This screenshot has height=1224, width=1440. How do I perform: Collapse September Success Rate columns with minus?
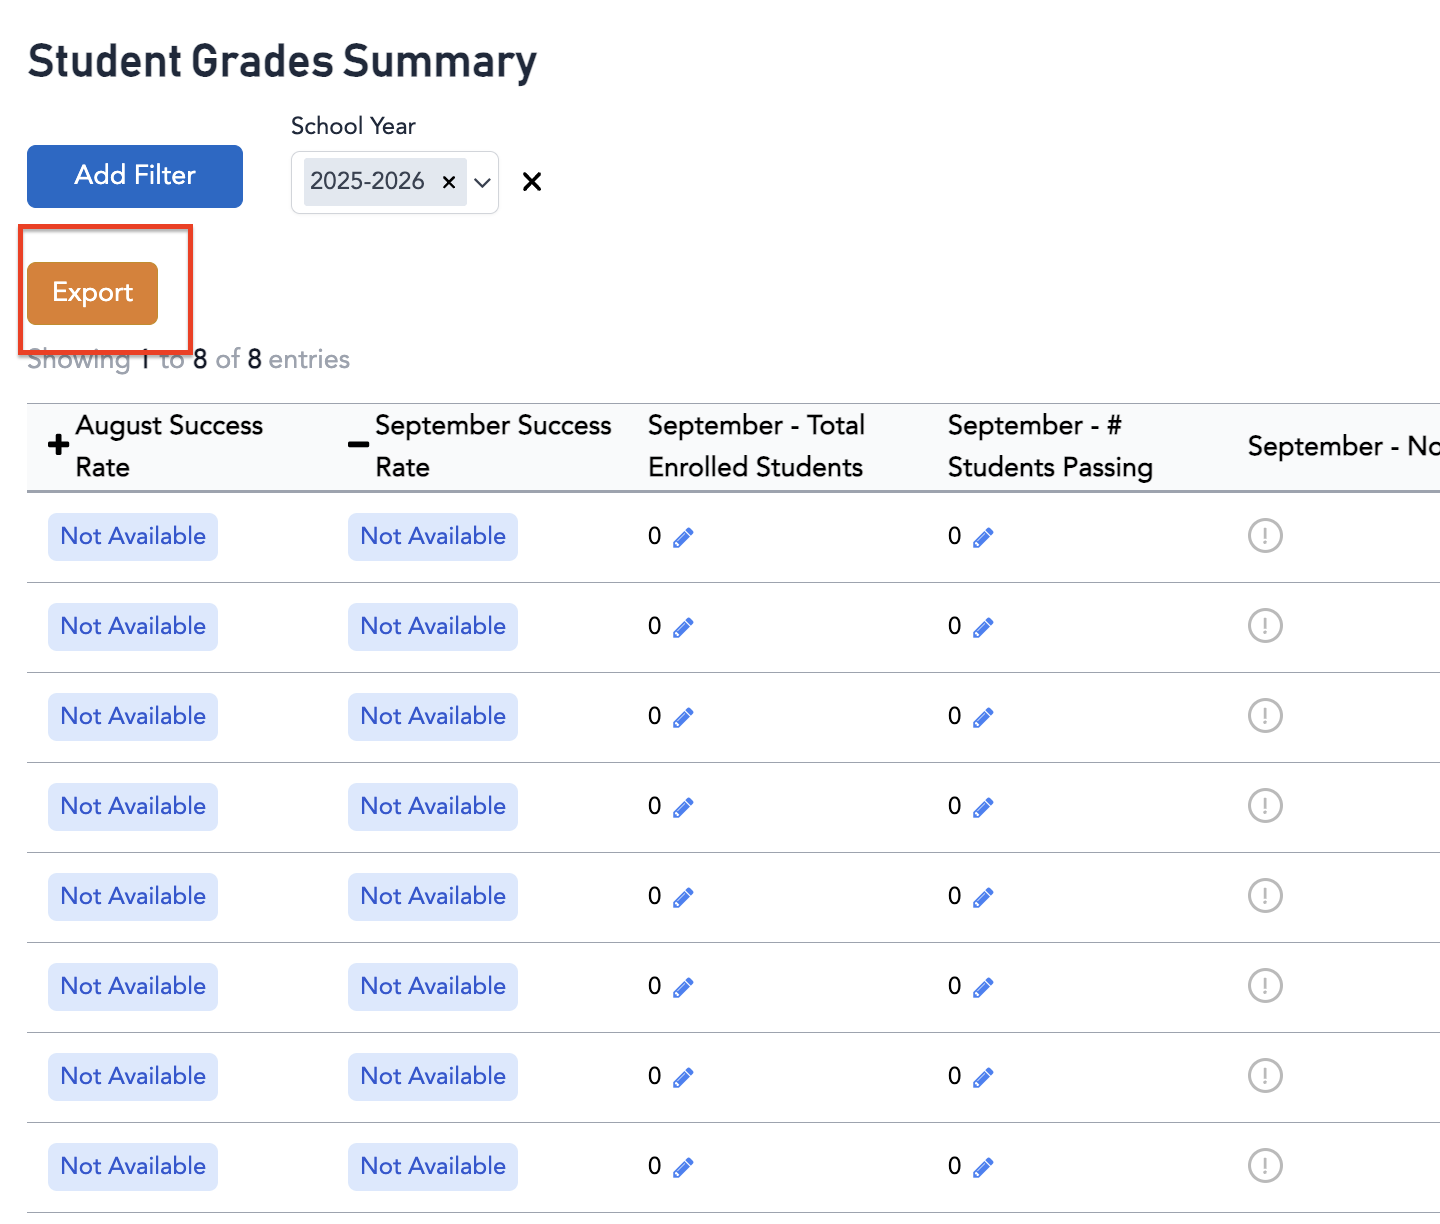[358, 445]
